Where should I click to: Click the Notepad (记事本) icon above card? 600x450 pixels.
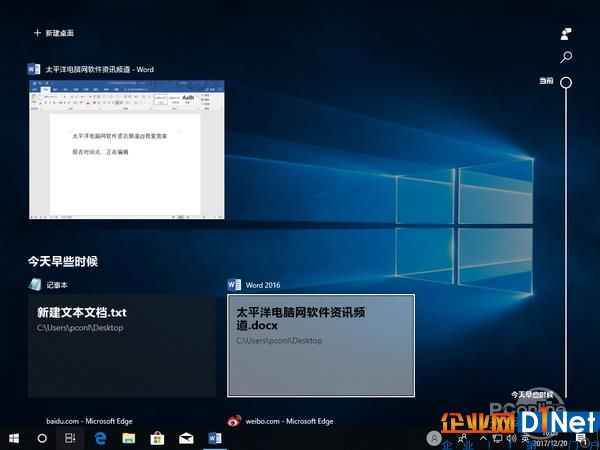point(35,284)
